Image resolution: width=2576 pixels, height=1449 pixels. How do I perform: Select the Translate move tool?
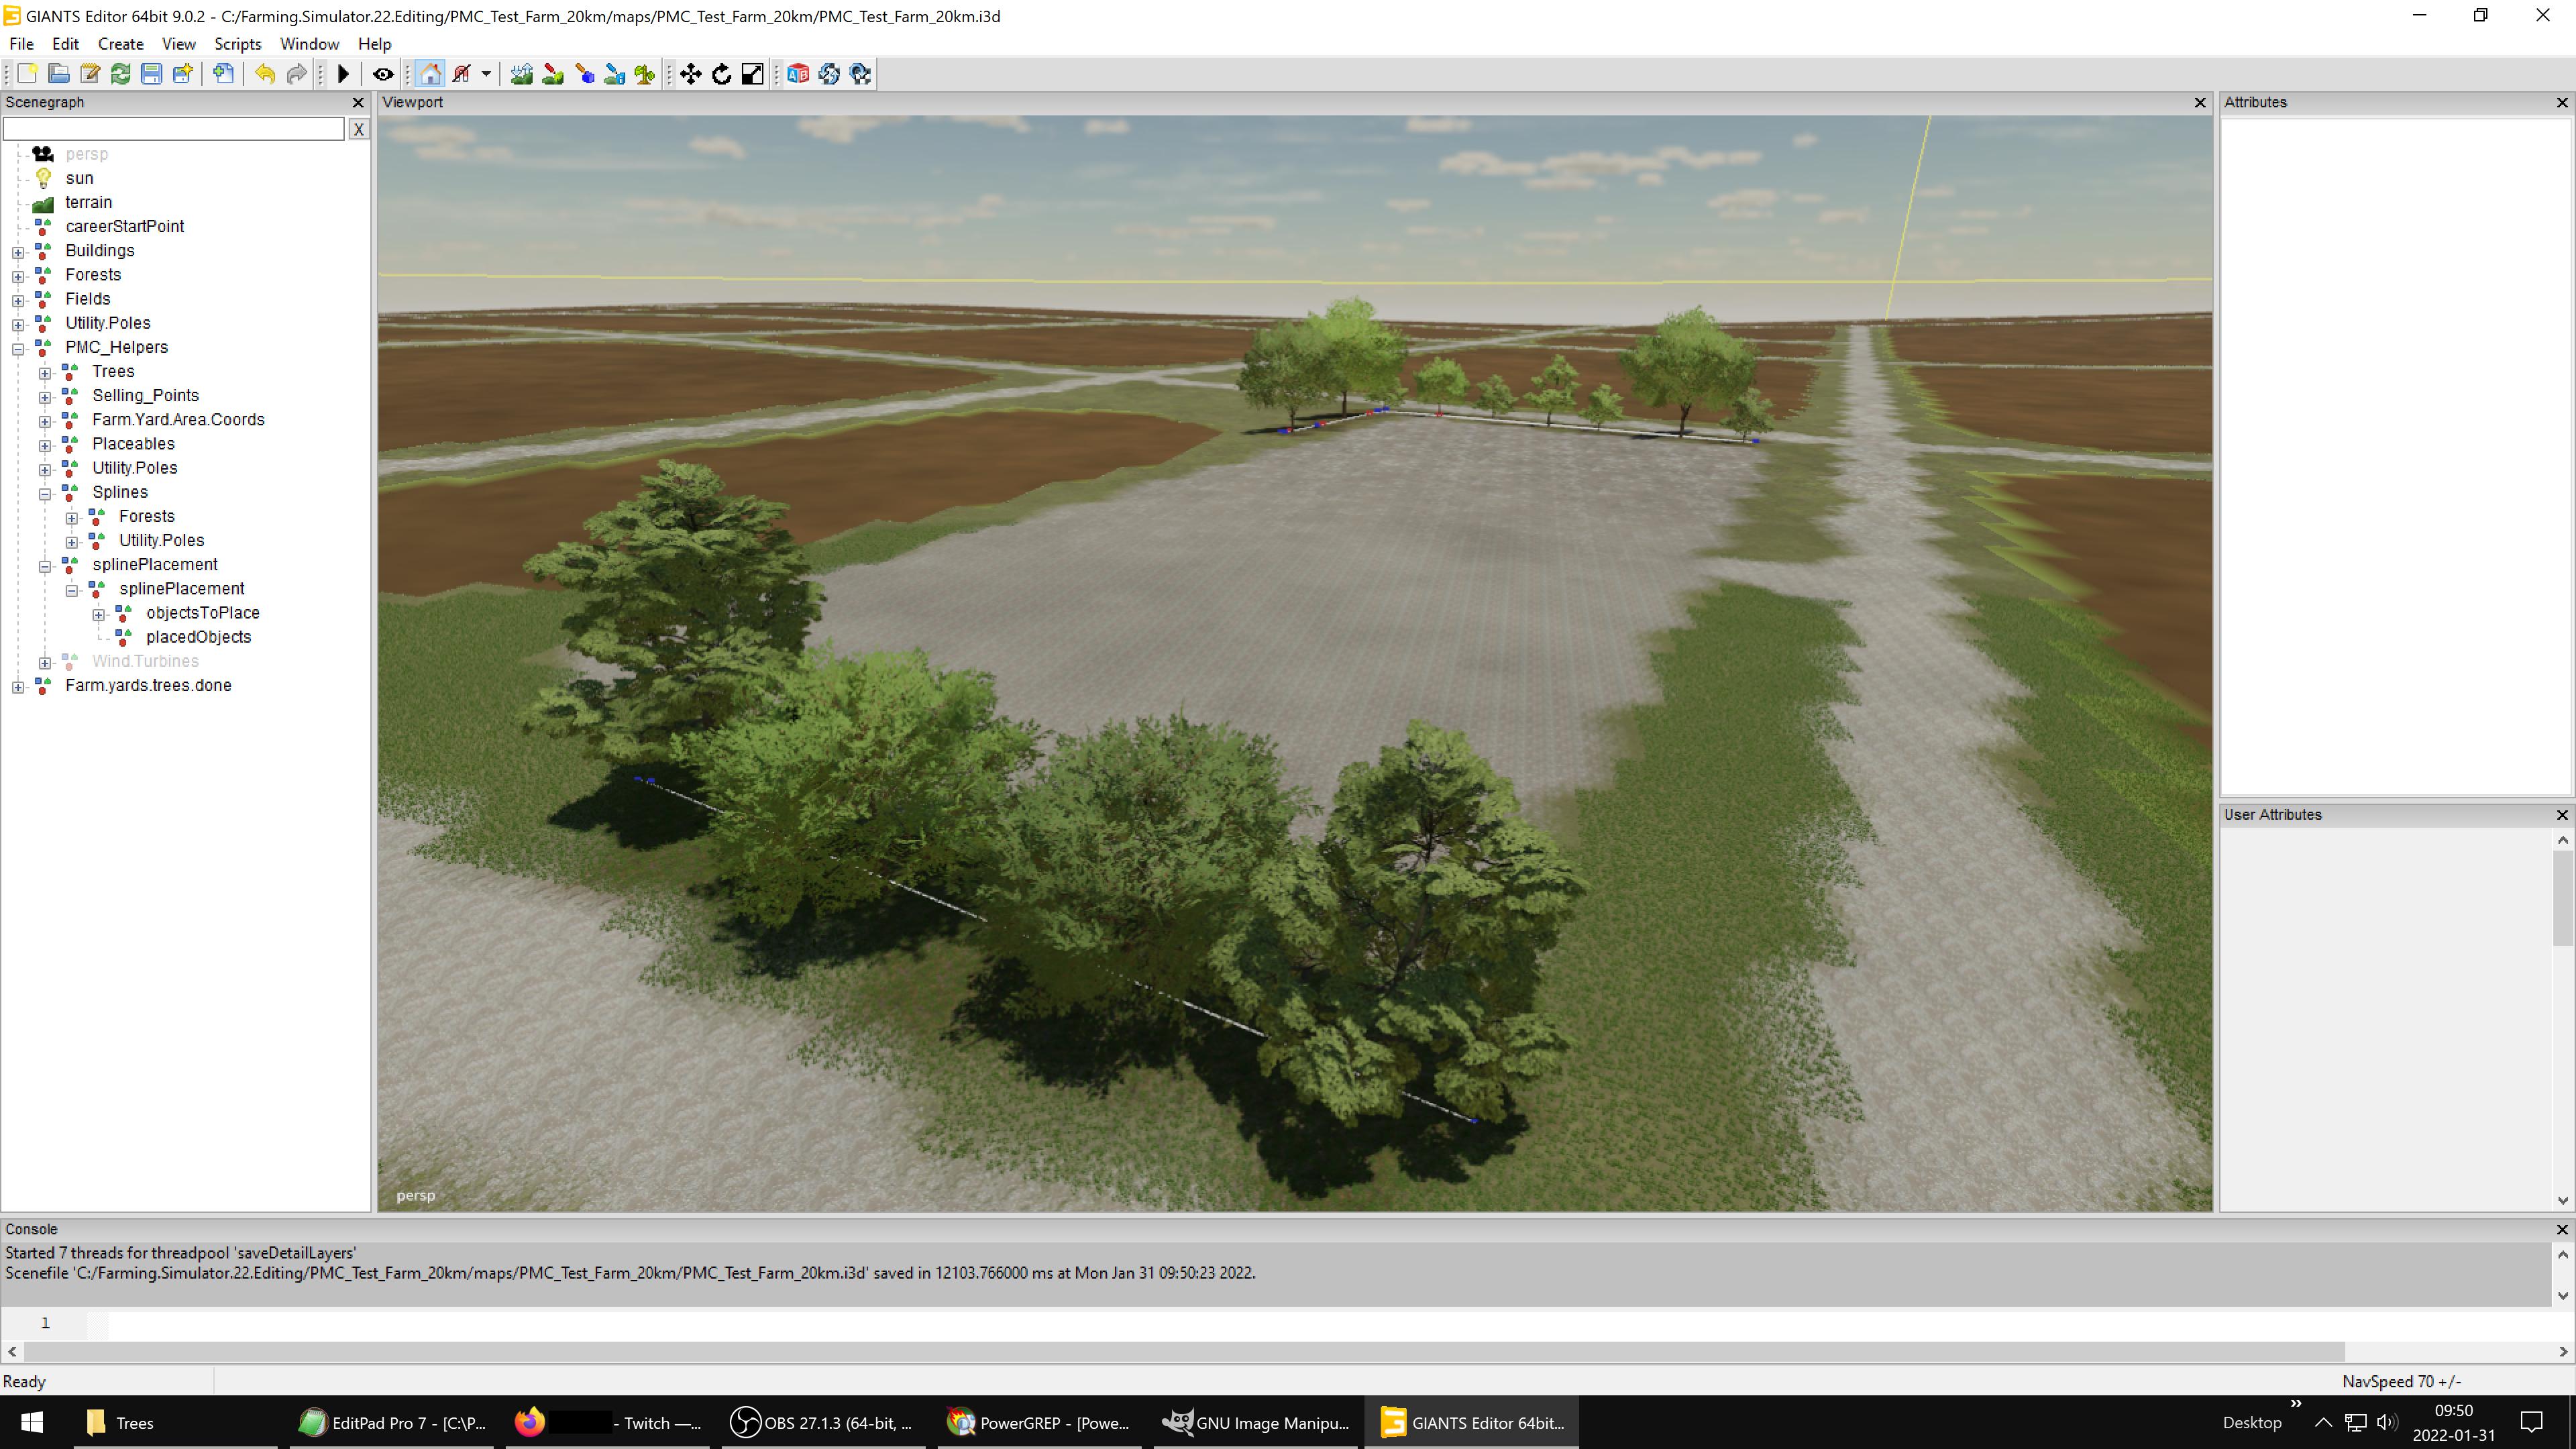point(691,74)
